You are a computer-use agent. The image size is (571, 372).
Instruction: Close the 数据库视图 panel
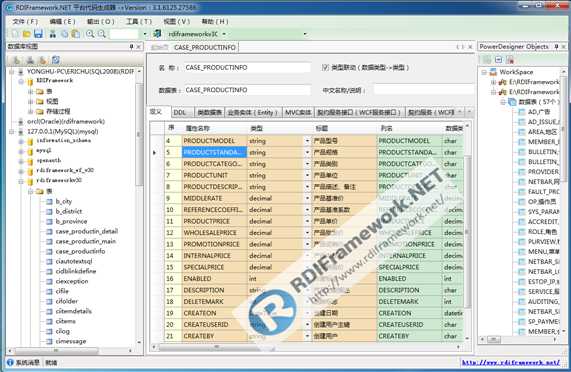click(x=138, y=47)
